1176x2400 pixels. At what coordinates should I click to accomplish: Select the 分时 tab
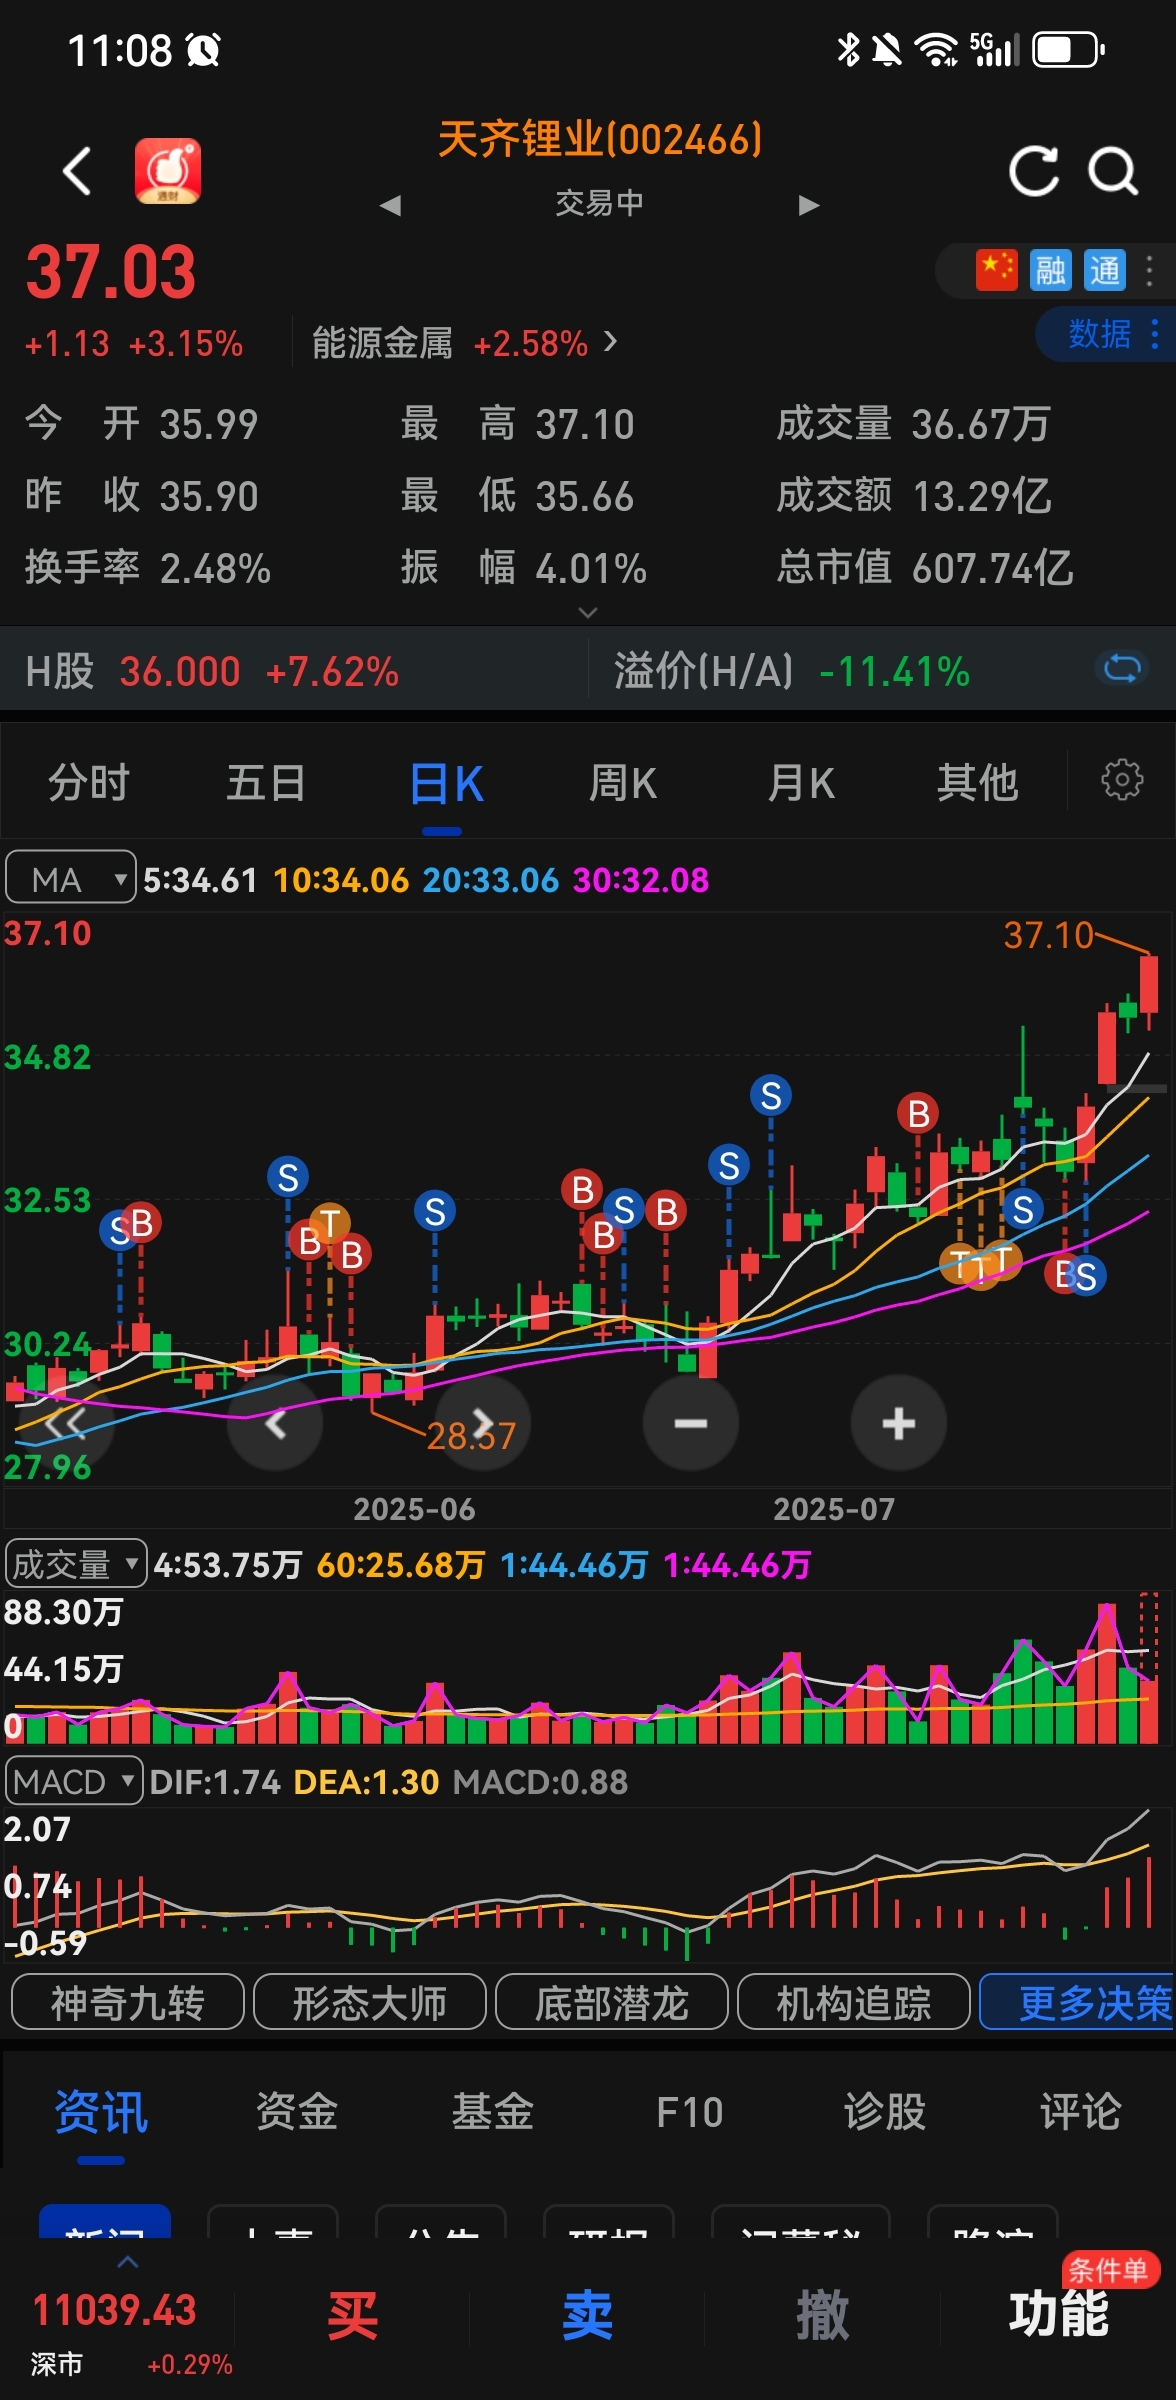[89, 783]
